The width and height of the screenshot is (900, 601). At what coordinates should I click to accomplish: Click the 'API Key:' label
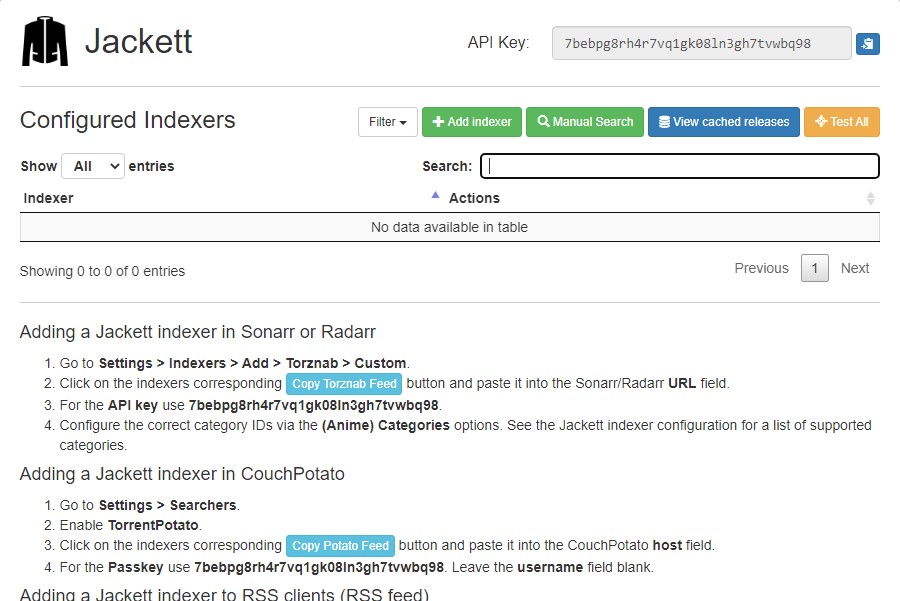point(498,42)
